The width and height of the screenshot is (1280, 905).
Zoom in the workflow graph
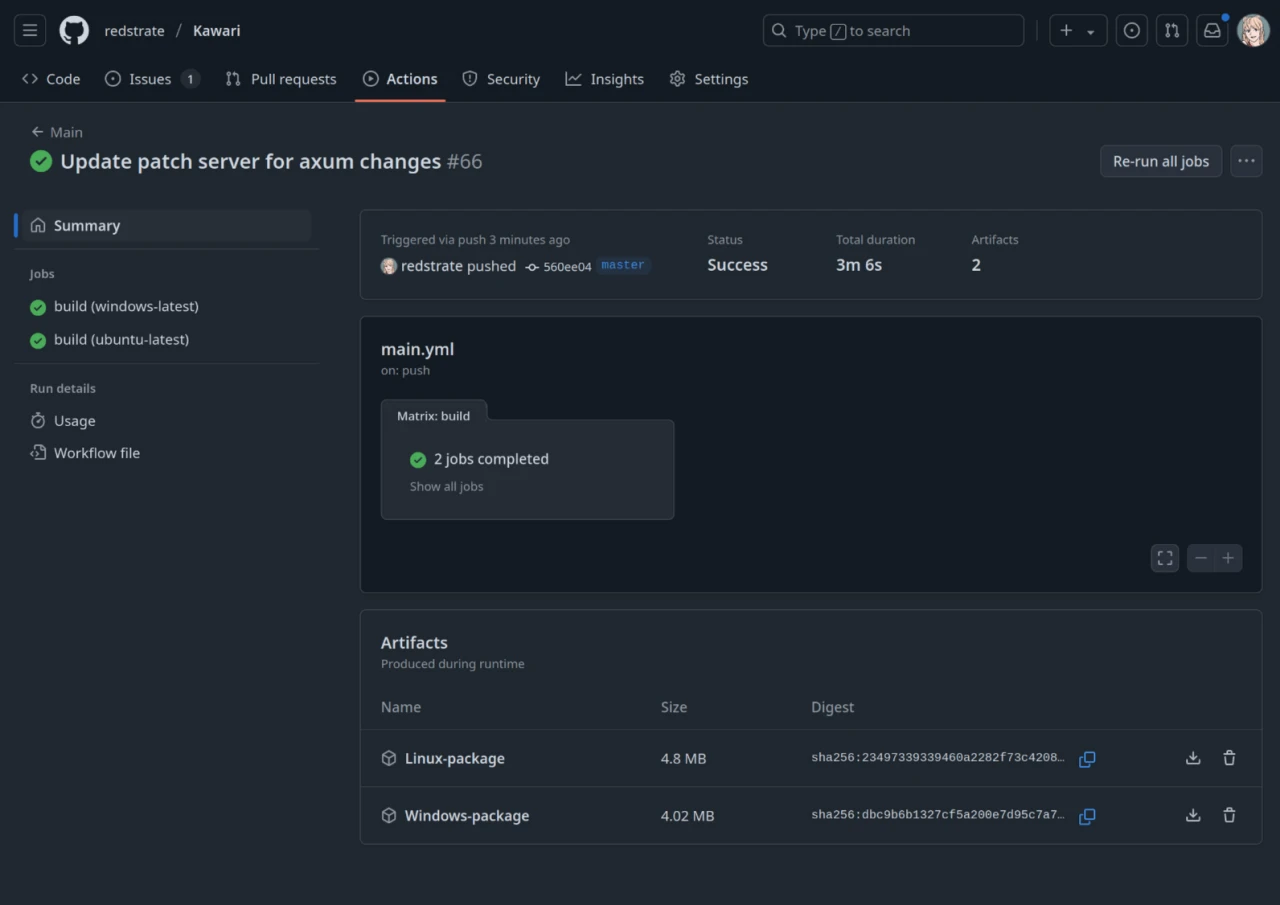(1229, 558)
